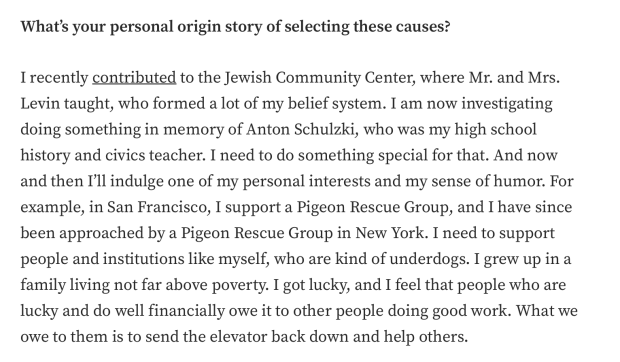Screen dimensions: 620x362
Task: Click the word "indulge" in the paragraph
Action: click(137, 181)
